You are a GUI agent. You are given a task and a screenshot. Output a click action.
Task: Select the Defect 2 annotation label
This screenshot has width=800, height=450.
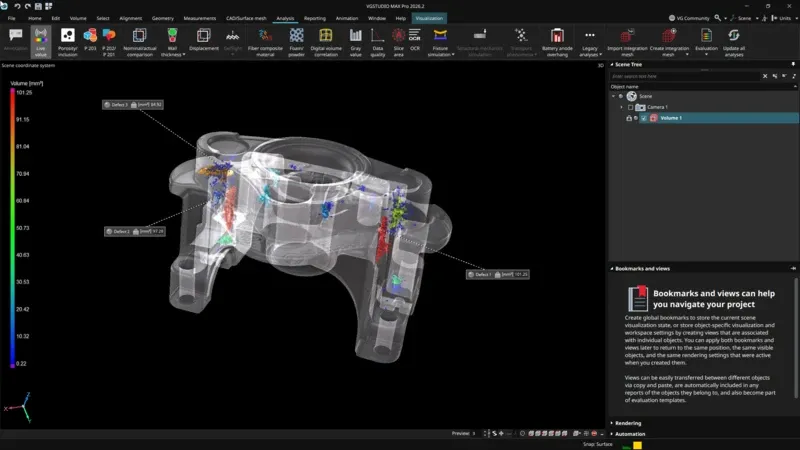click(x=135, y=231)
